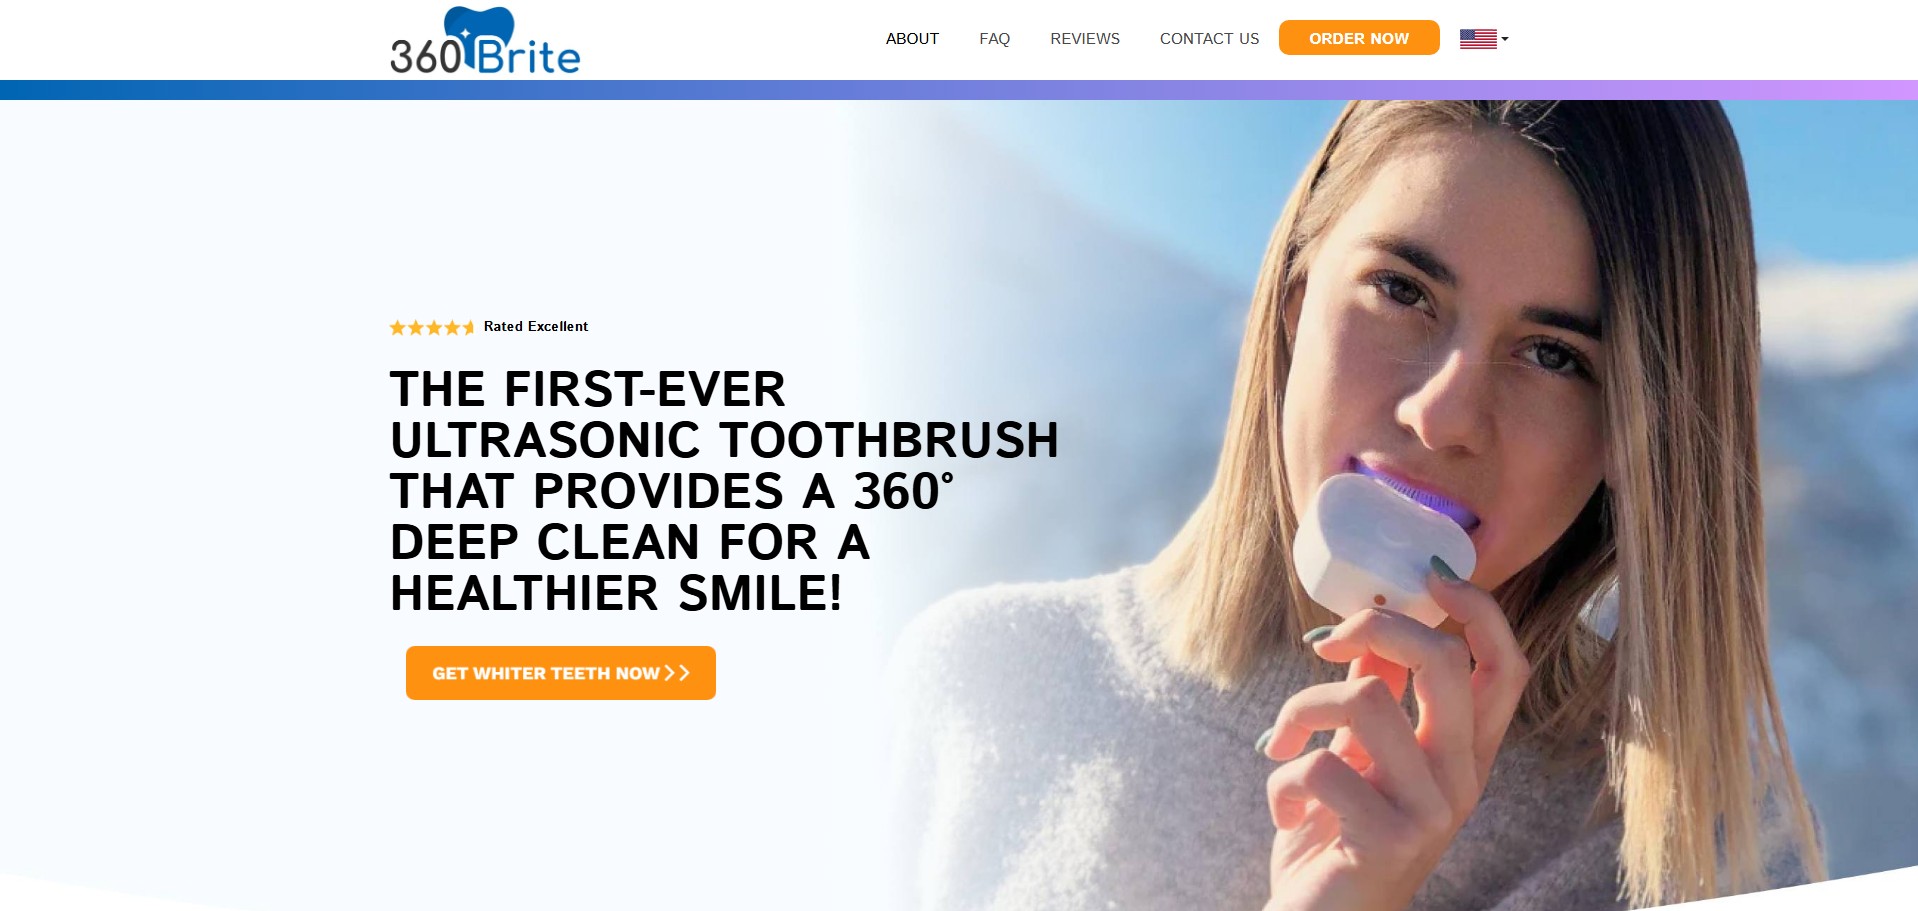Image resolution: width=1918 pixels, height=911 pixels.
Task: Click the five-star rating icons
Action: point(432,327)
